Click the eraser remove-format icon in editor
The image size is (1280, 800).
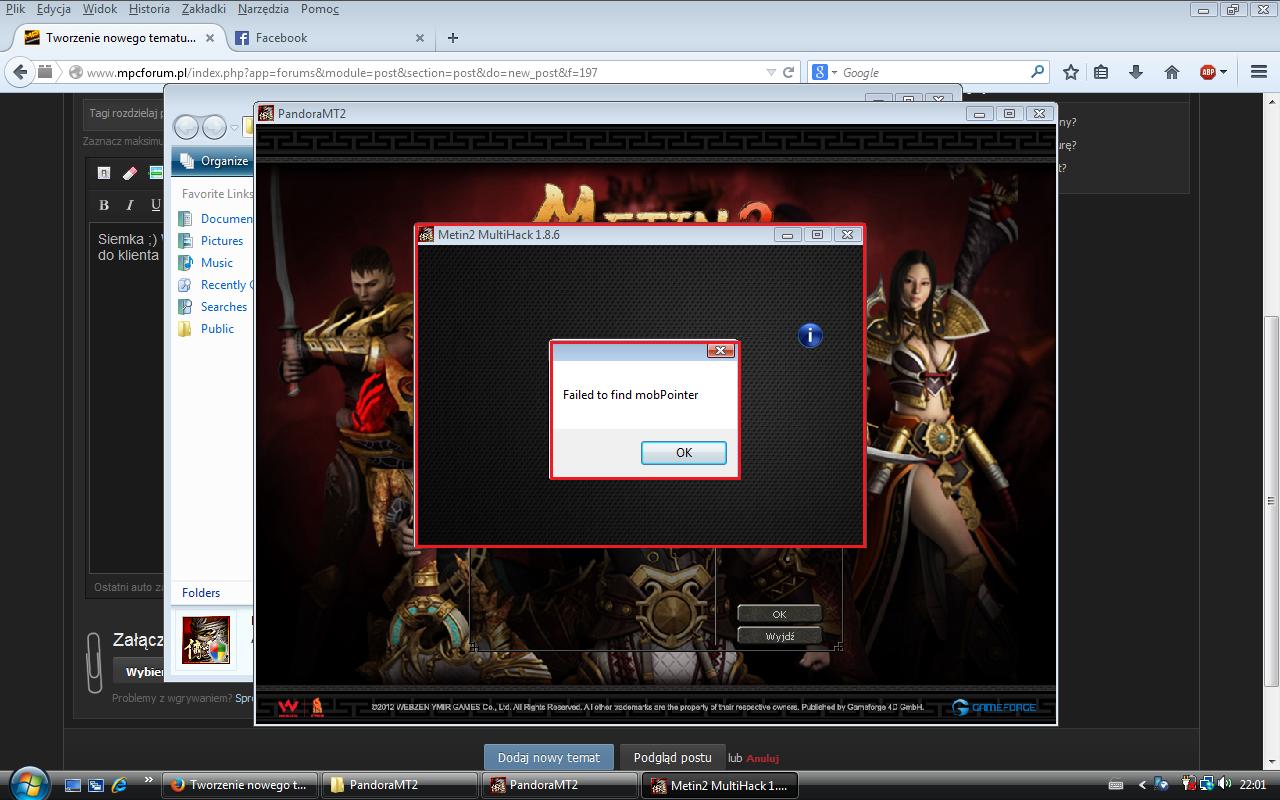(129, 173)
